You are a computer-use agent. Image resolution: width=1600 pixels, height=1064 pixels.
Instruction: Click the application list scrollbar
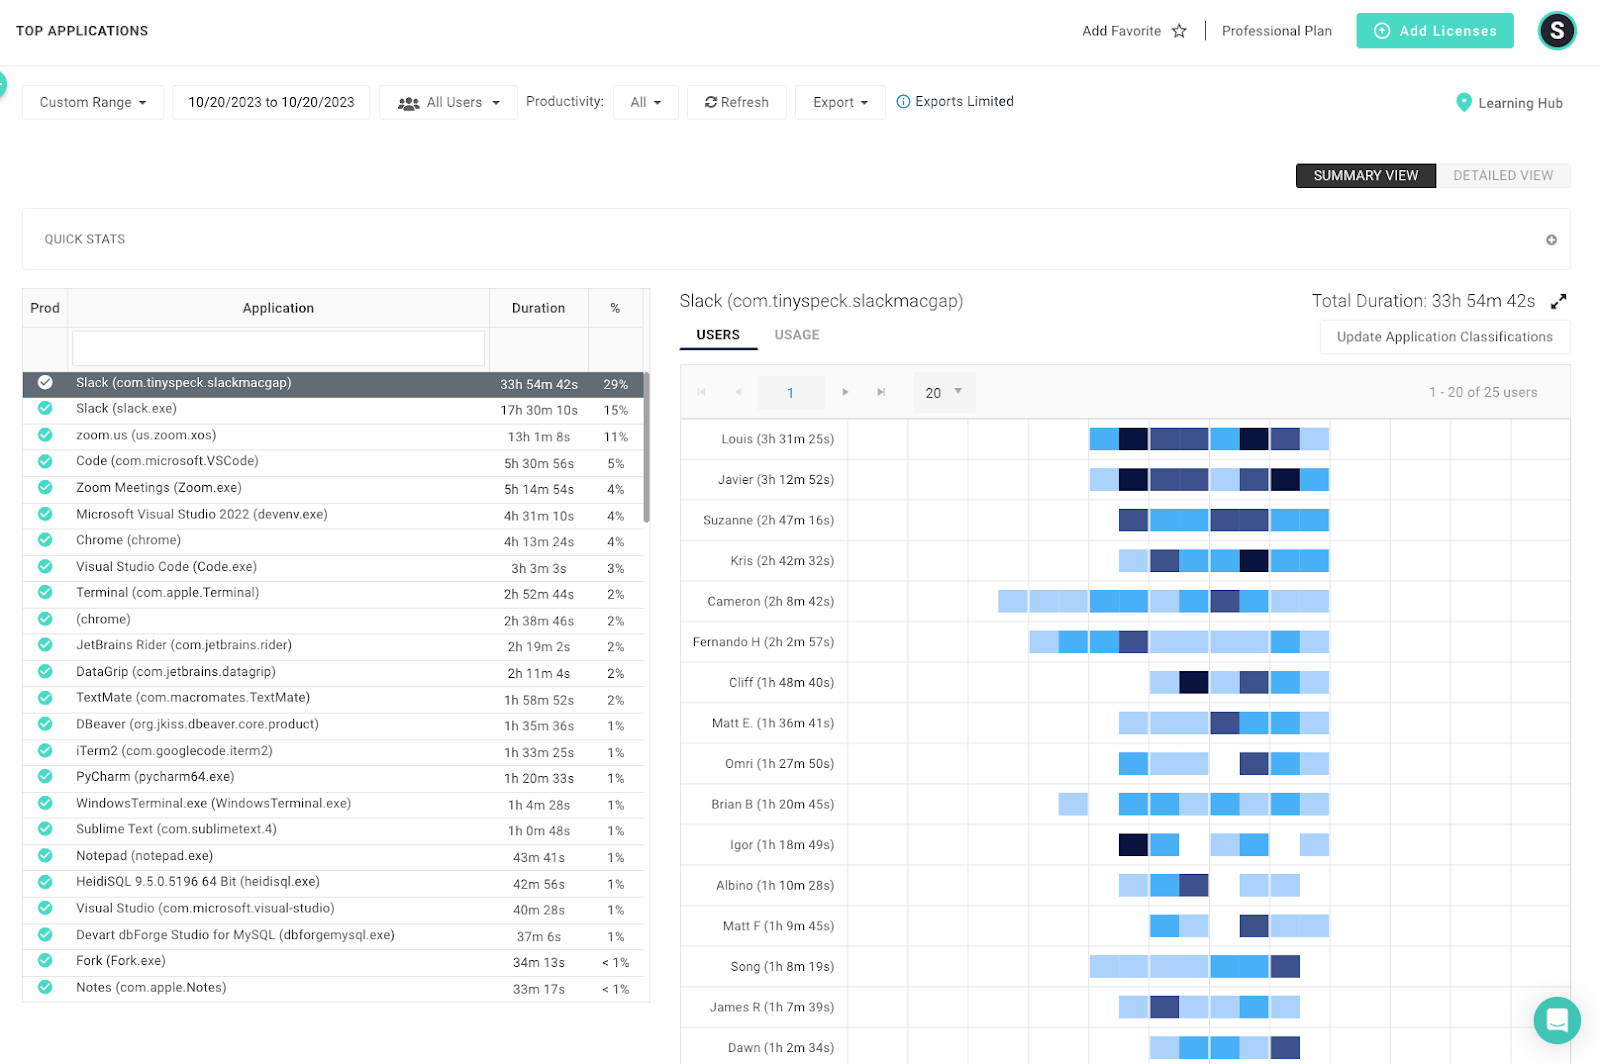tap(647, 447)
